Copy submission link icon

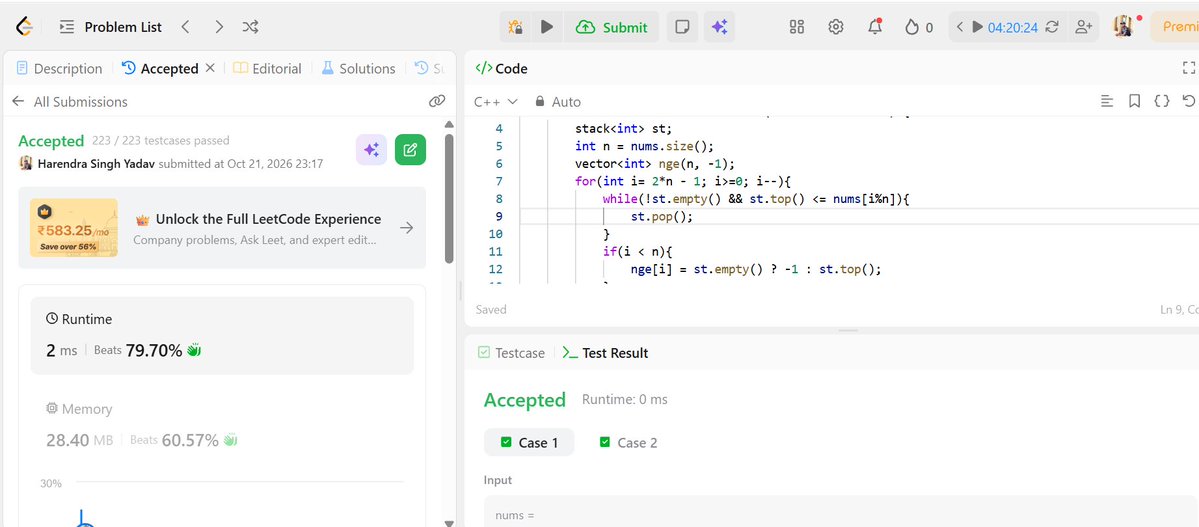click(437, 101)
